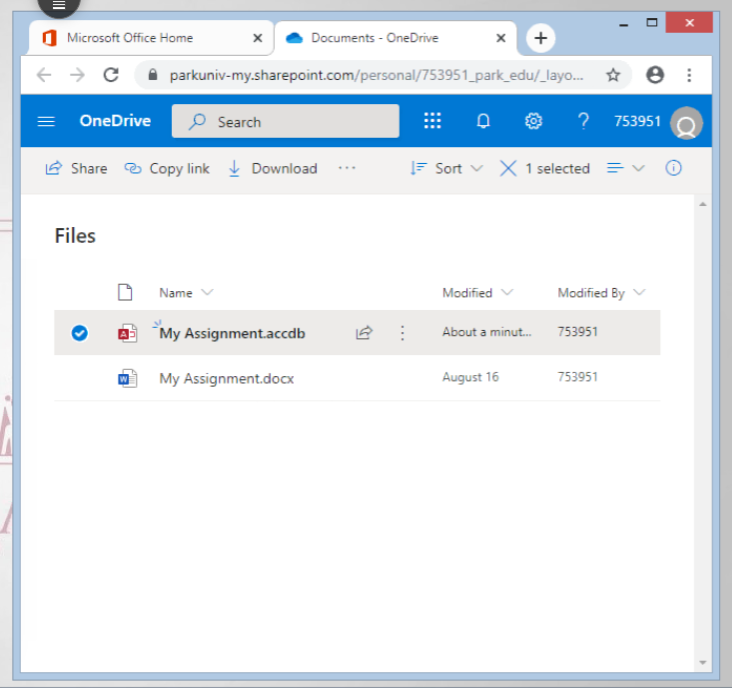Click the OneDrive brand link
Viewport: 732px width, 688px height.
[x=115, y=121]
